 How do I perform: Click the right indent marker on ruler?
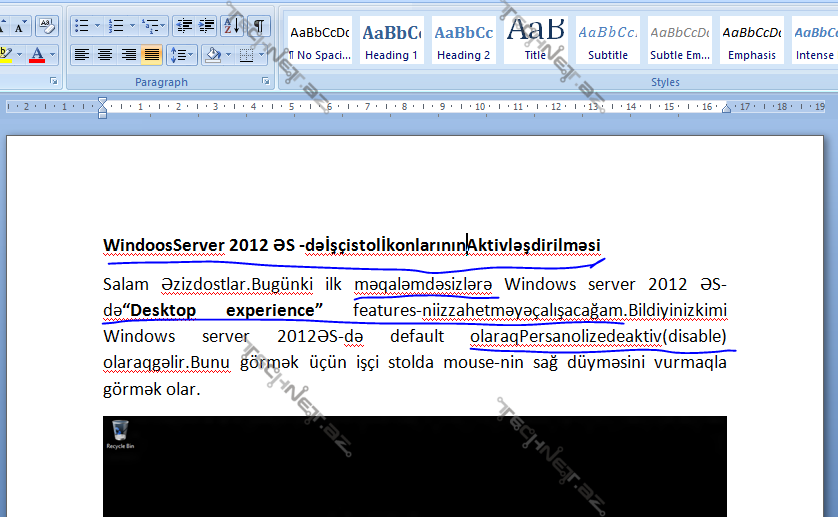click(726, 109)
